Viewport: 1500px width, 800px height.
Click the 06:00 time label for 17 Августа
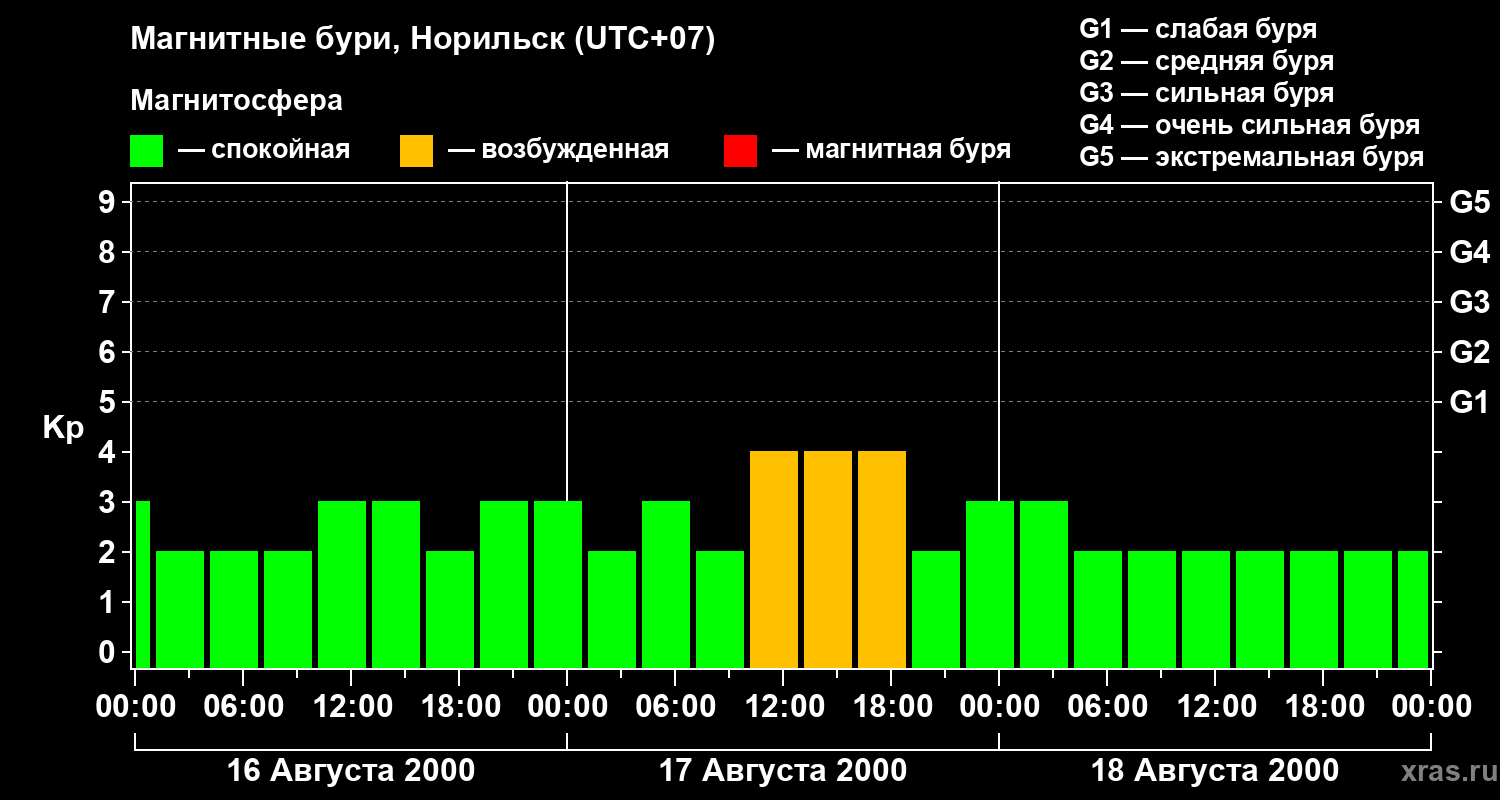click(x=675, y=706)
